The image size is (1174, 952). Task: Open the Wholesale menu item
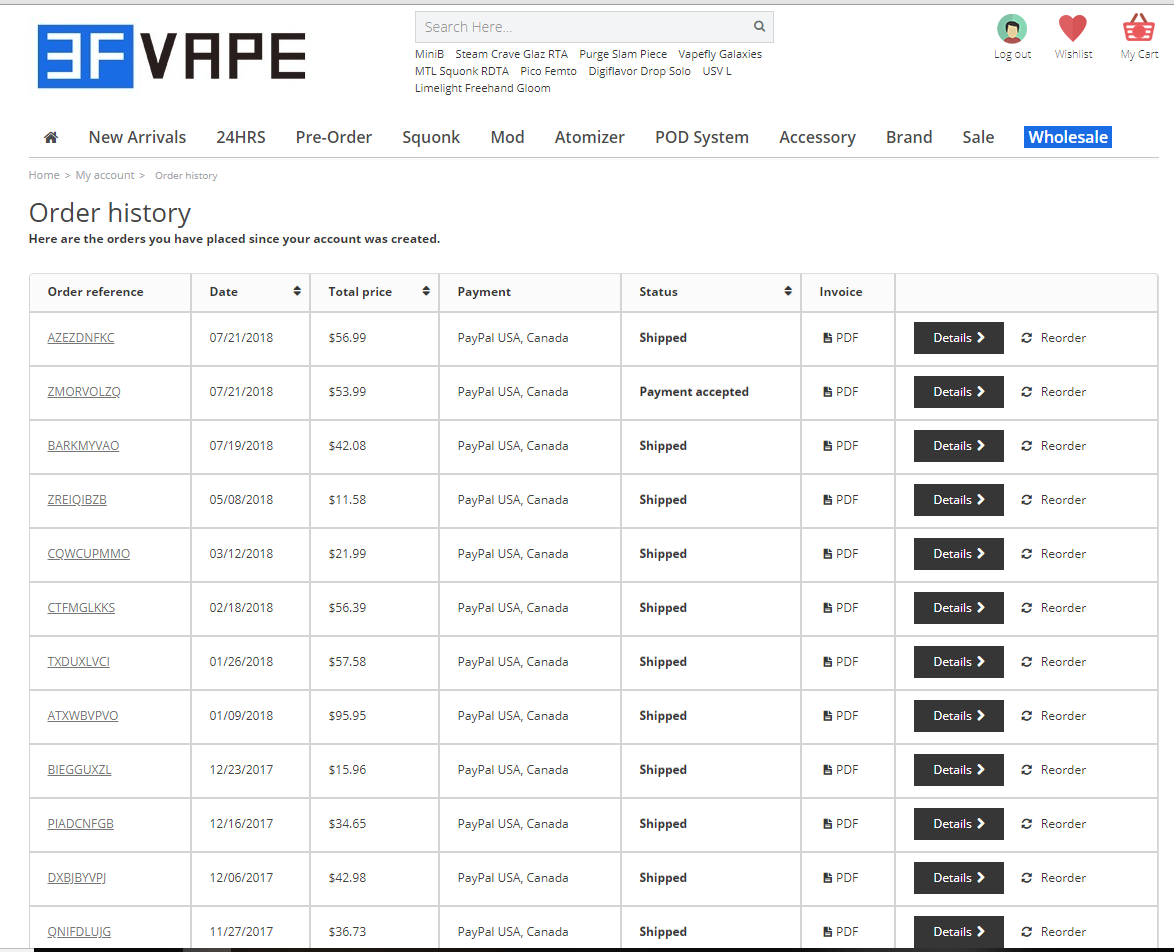[1067, 138]
